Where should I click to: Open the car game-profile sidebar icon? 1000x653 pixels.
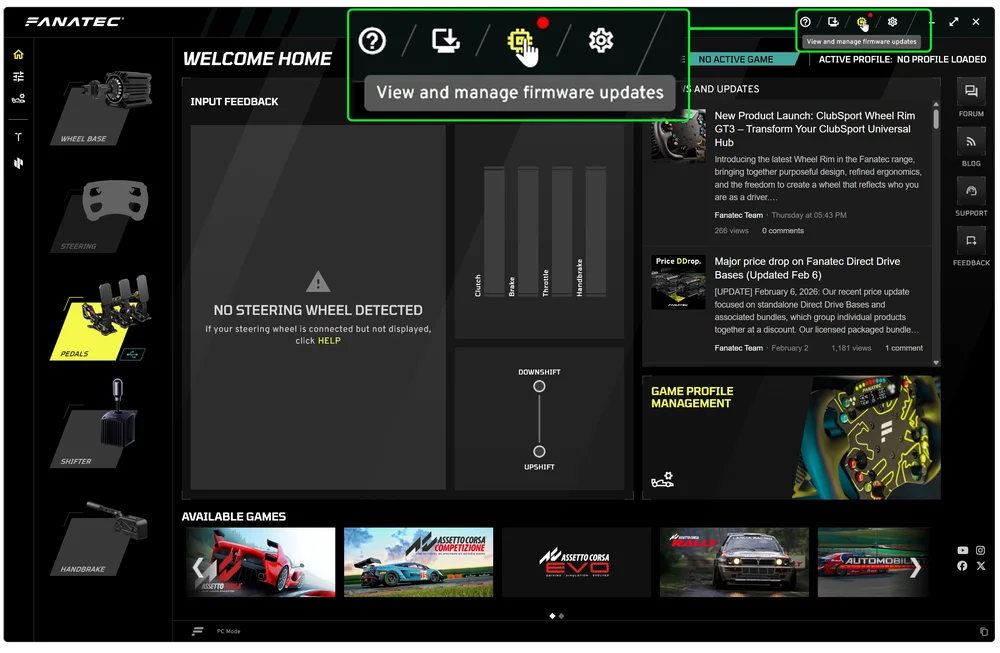18,99
